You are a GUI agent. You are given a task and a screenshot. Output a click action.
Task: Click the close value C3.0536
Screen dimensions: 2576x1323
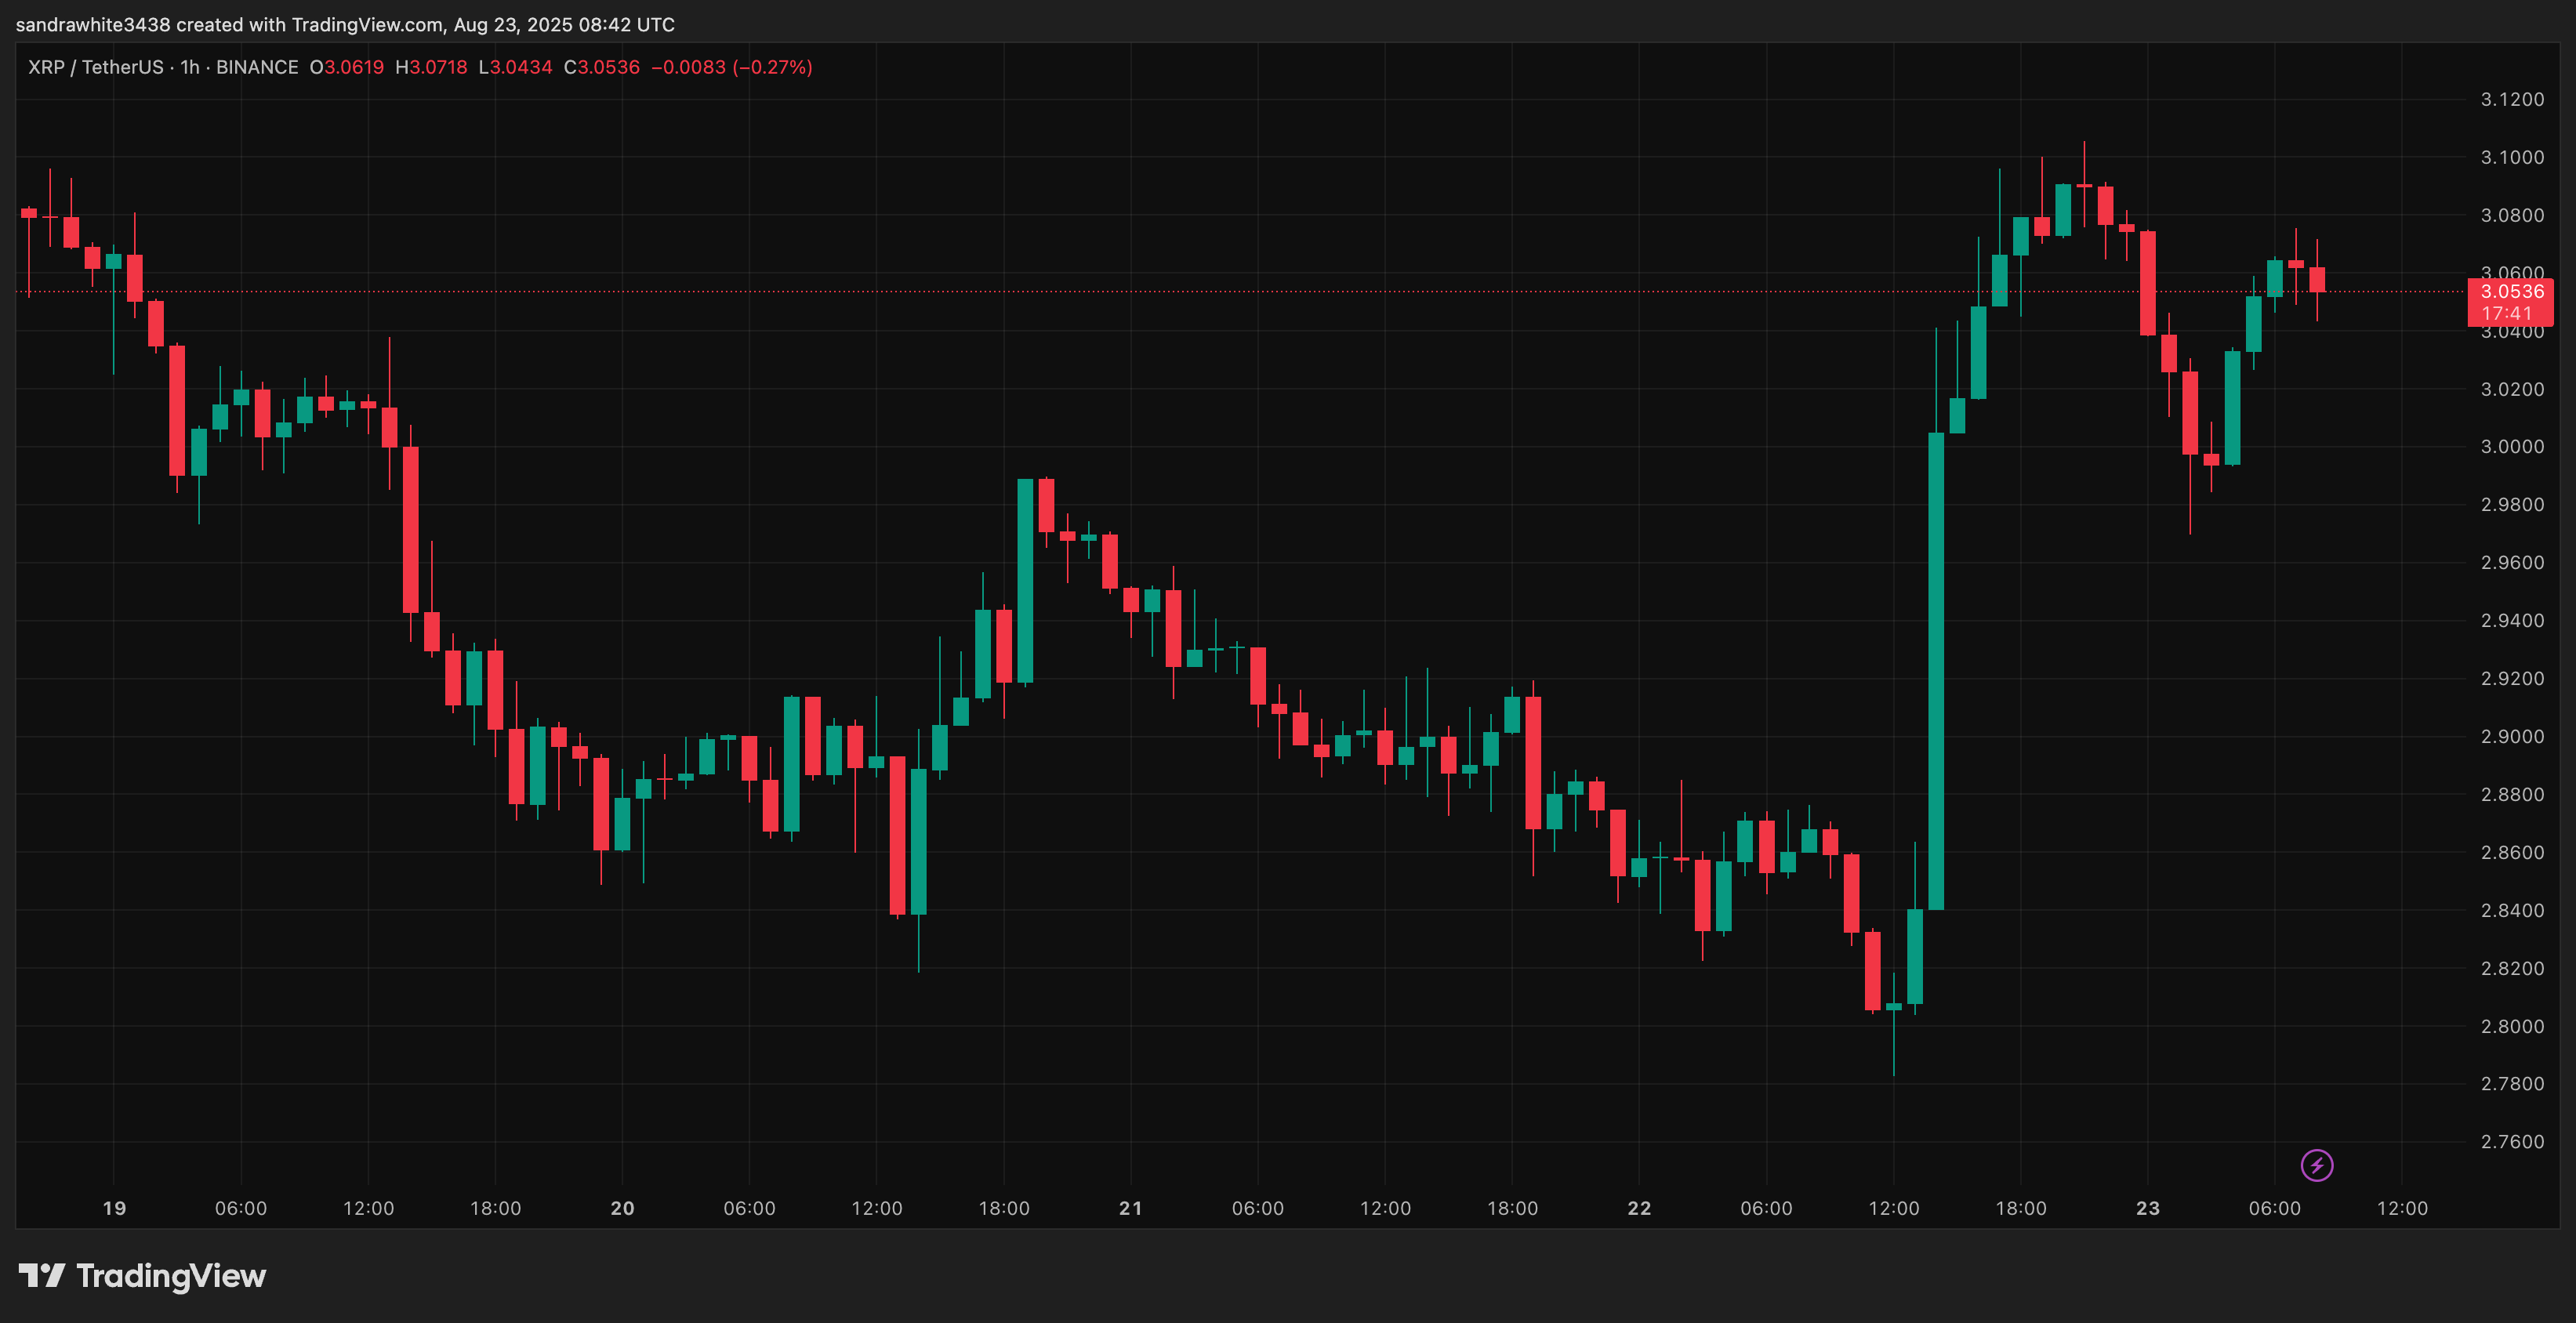click(602, 67)
